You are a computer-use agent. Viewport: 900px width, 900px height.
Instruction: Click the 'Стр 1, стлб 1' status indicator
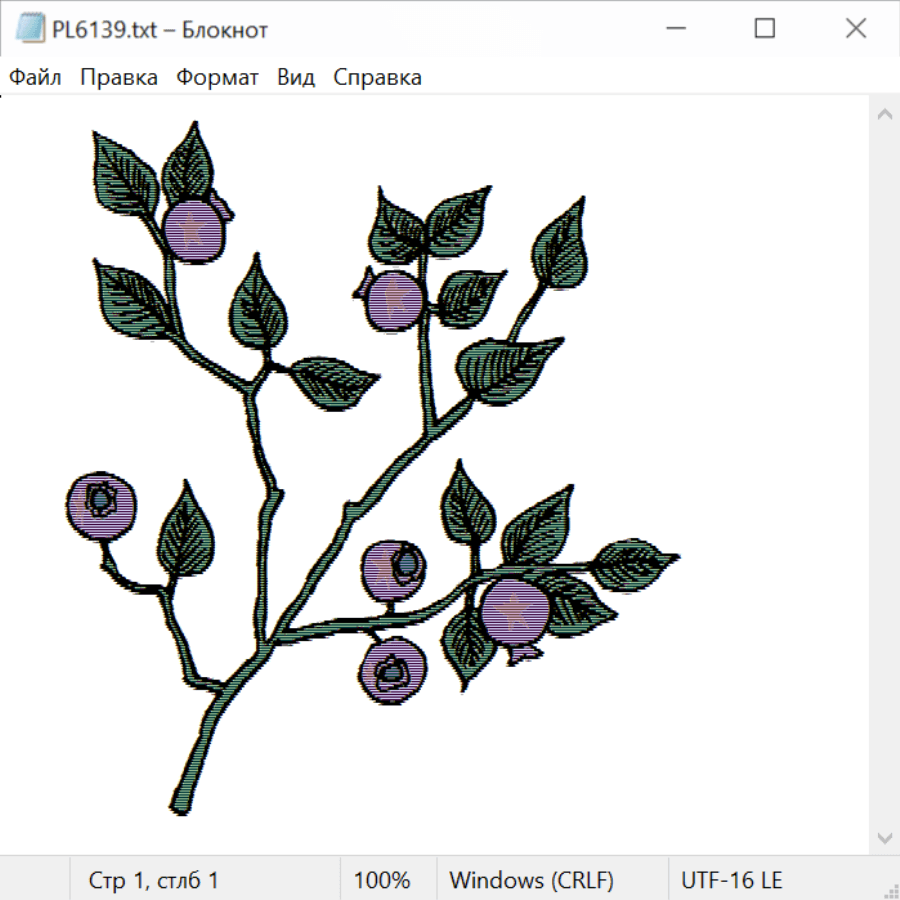point(153,880)
